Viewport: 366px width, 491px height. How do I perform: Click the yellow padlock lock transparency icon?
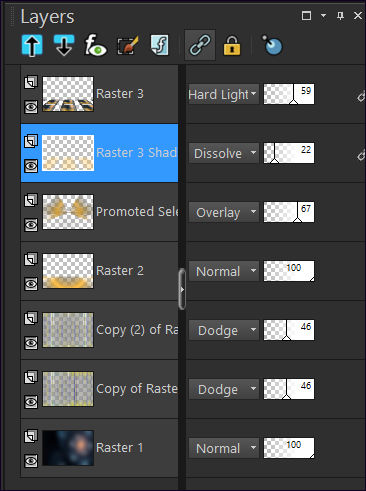pos(232,45)
